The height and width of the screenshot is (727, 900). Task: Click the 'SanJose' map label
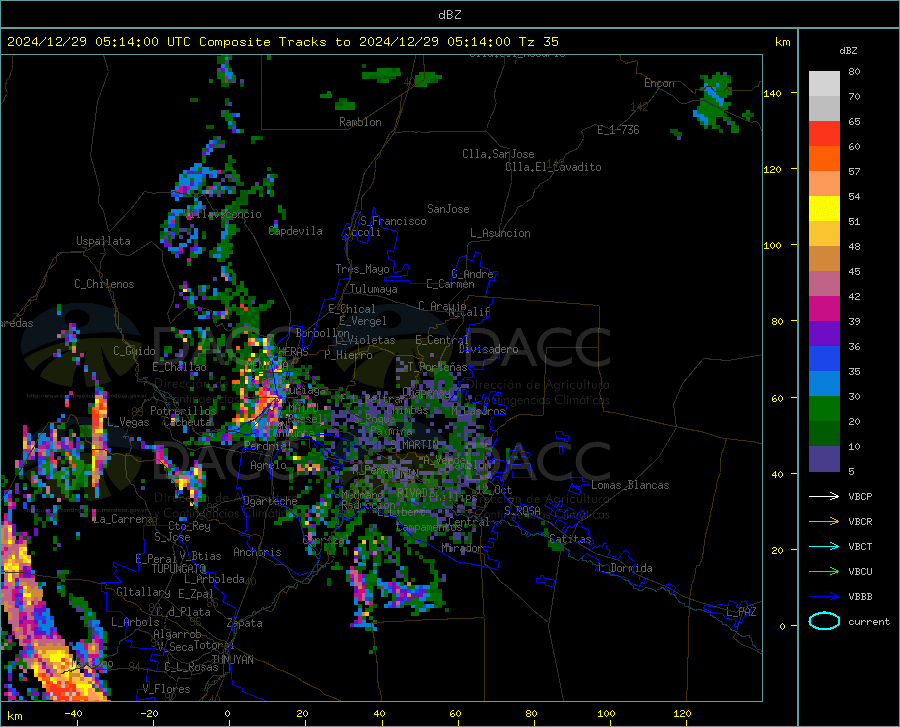pos(448,209)
